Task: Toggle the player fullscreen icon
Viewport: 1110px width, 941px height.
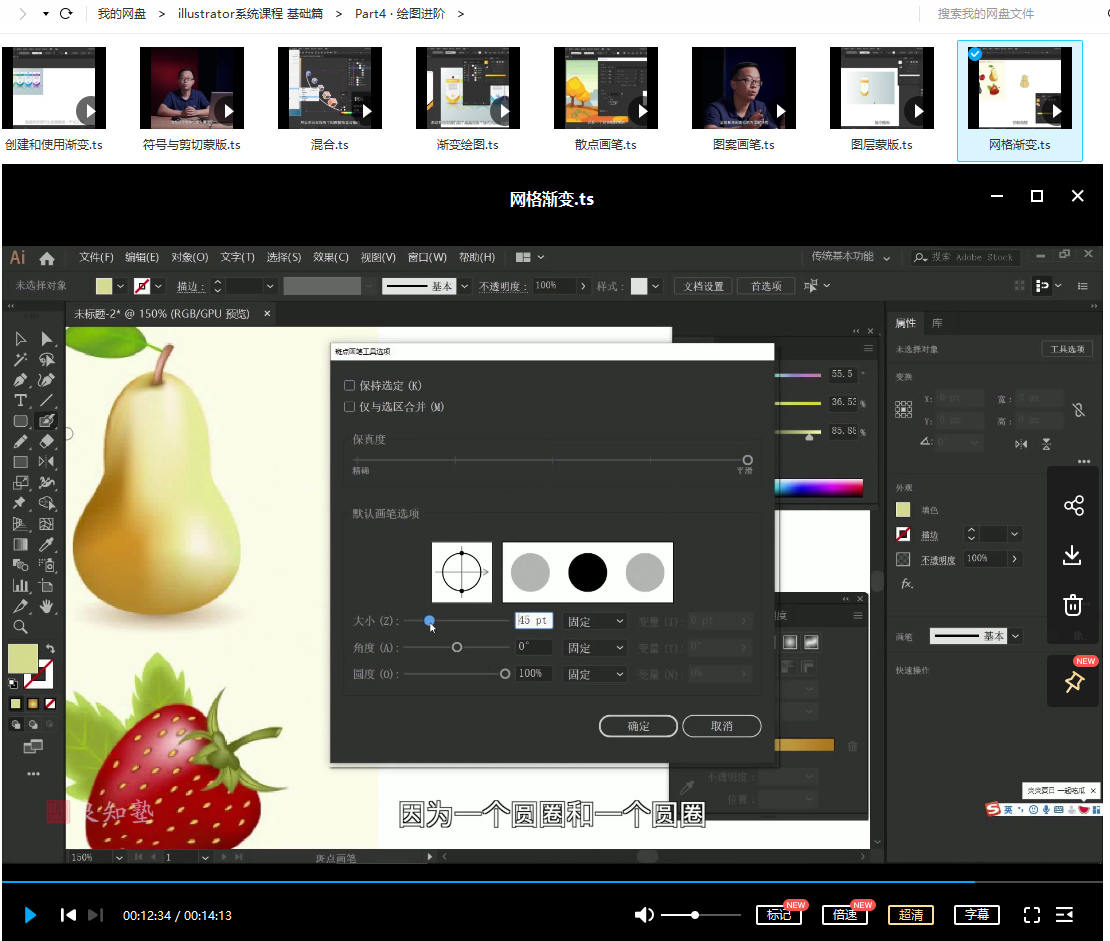Action: tap(1032, 915)
